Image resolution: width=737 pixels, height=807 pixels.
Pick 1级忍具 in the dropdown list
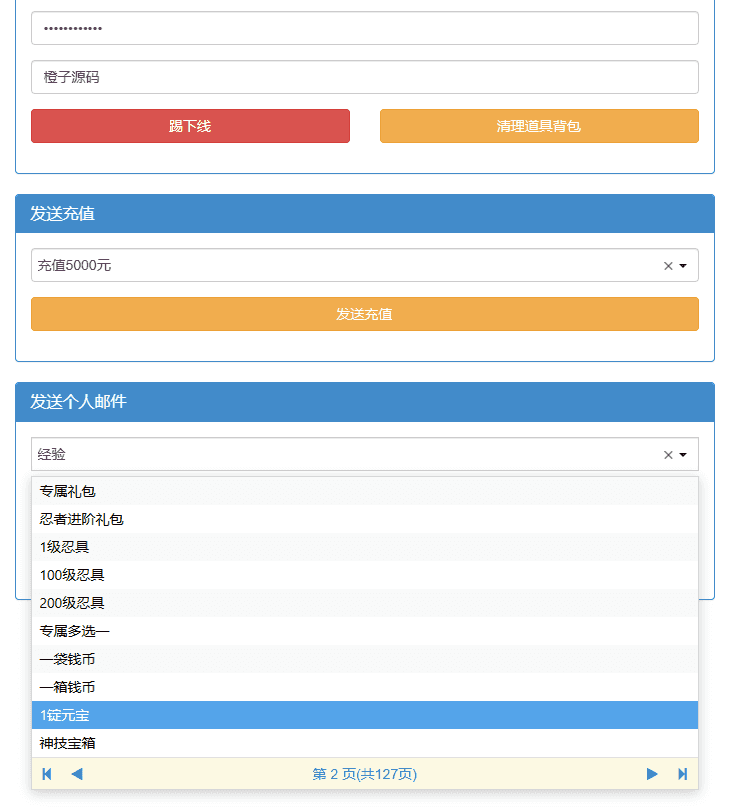pyautogui.click(x=65, y=547)
